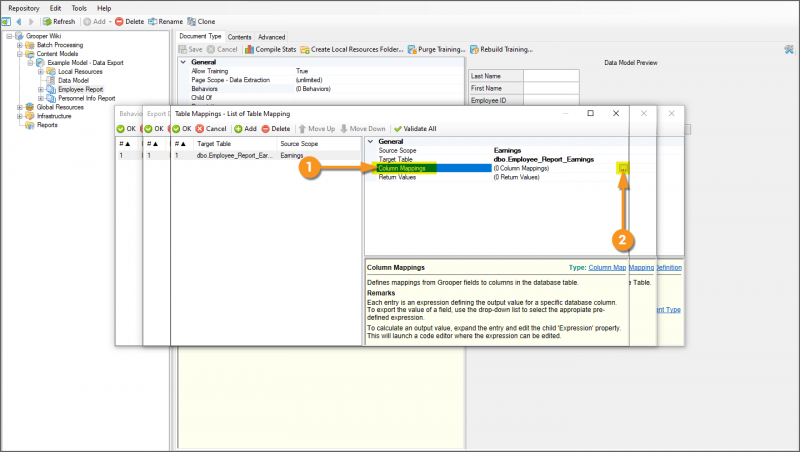
Task: Expand the Global Resources node
Action: (20, 107)
